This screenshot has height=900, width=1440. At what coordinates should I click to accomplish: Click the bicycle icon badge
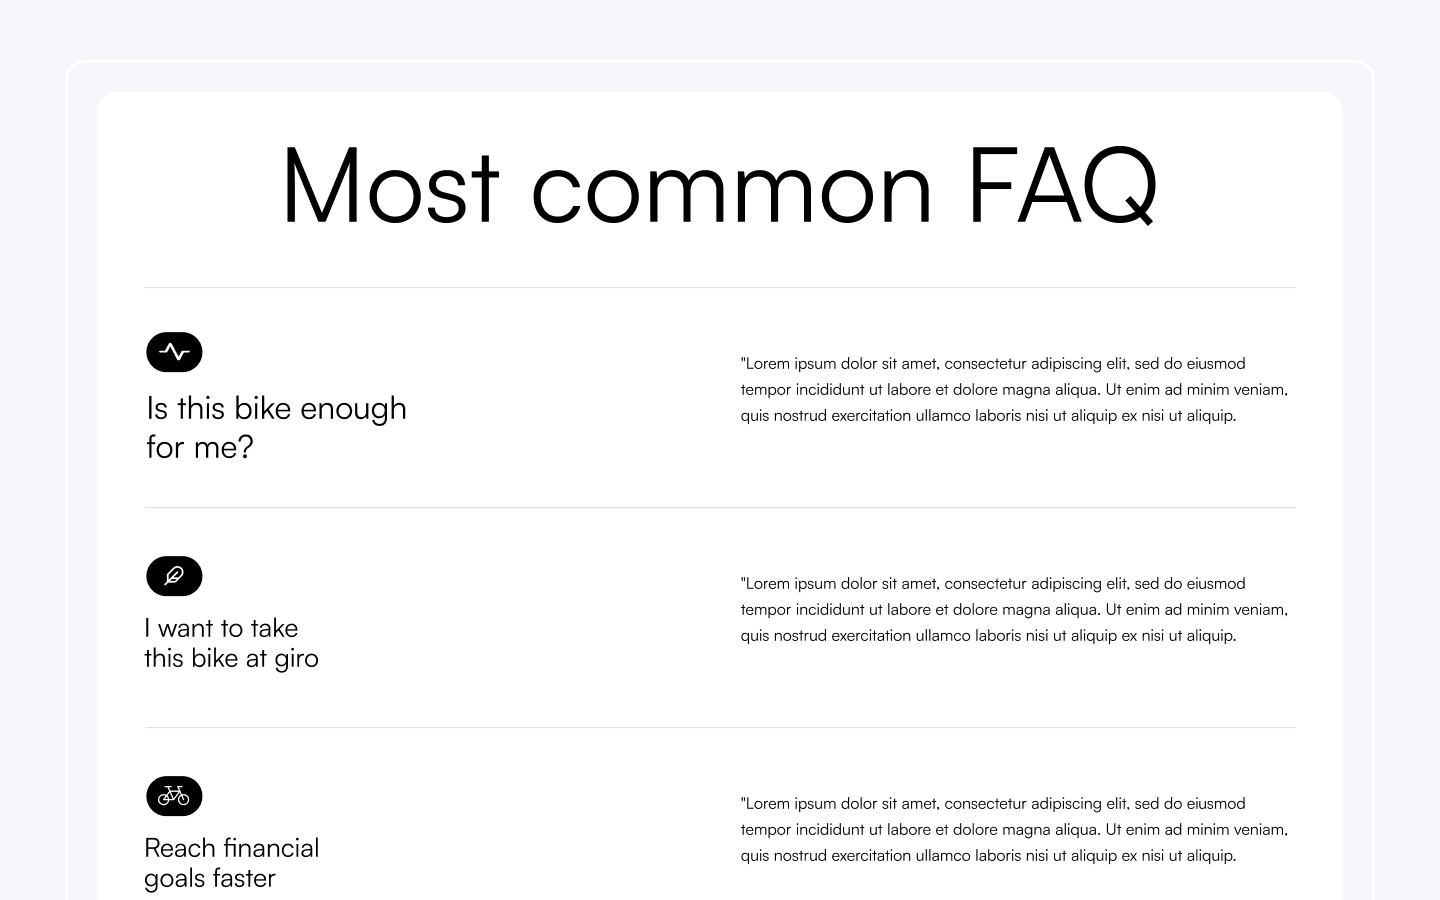click(x=174, y=796)
